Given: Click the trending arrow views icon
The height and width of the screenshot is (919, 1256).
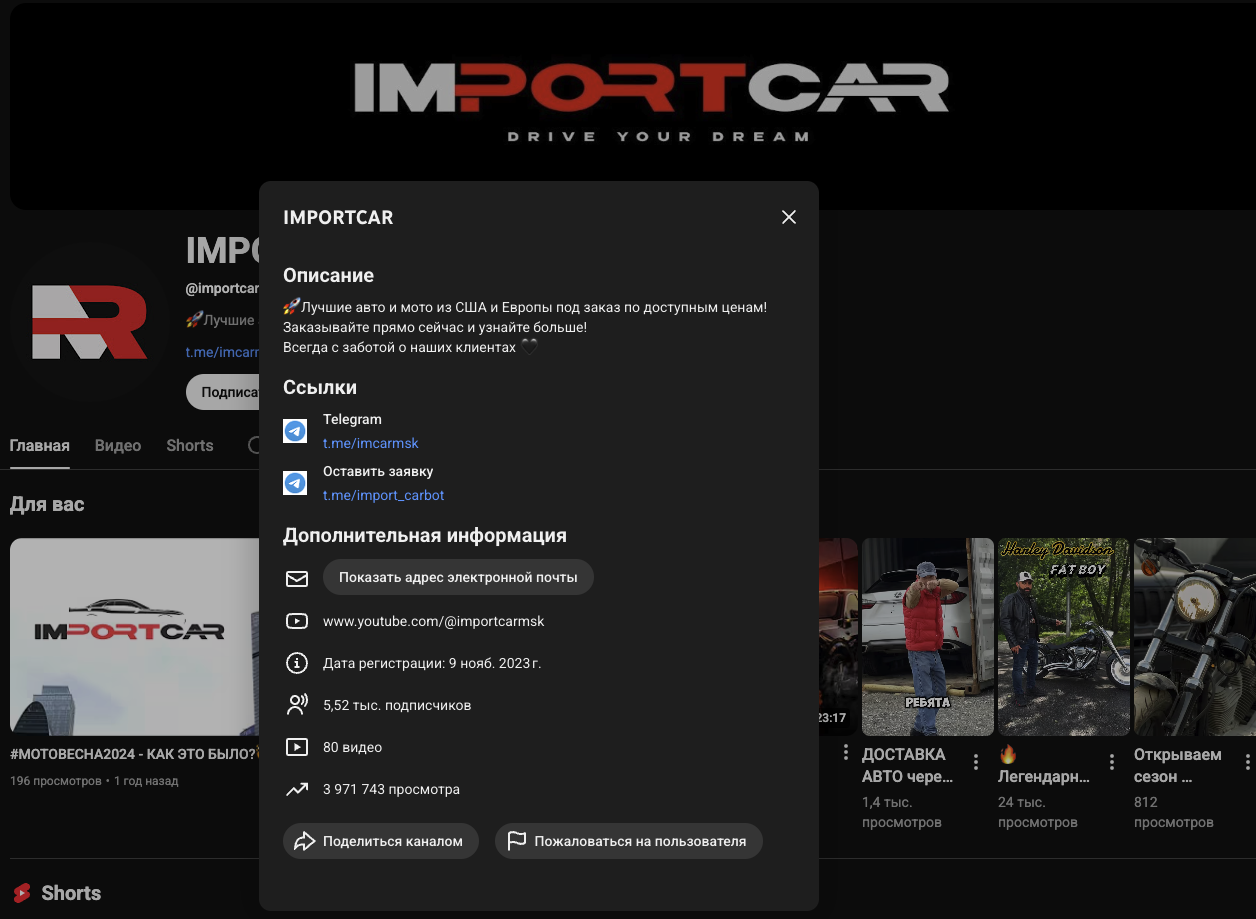Looking at the screenshot, I should pyautogui.click(x=297, y=789).
